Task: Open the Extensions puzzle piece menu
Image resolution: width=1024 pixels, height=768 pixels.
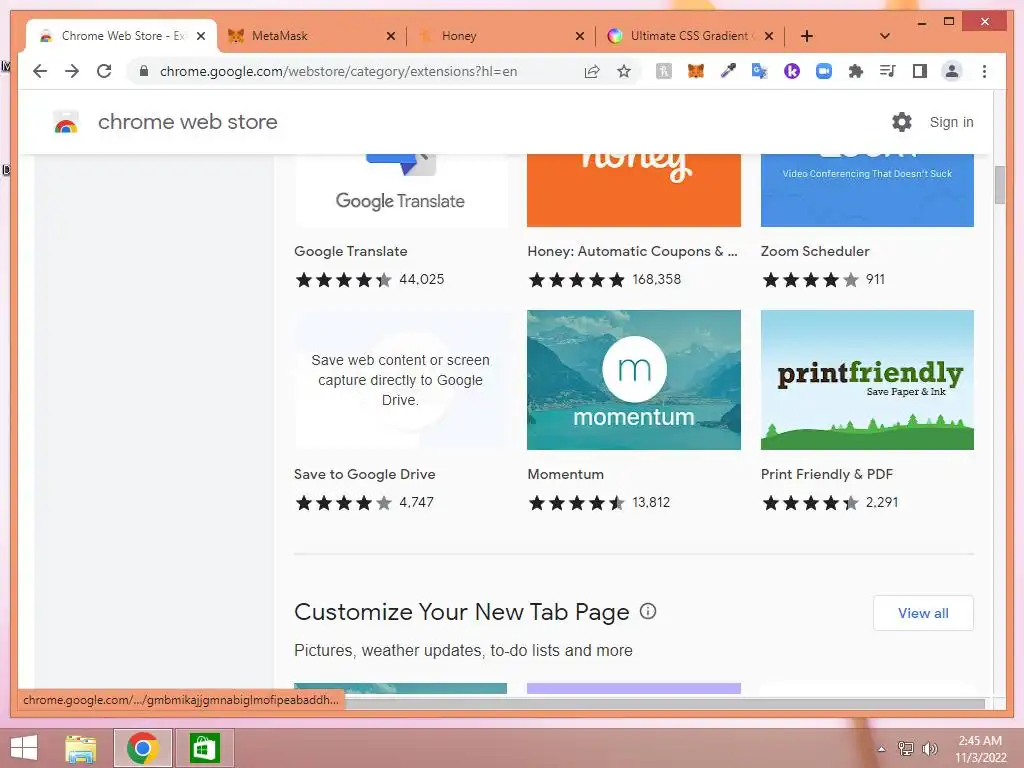Action: [x=856, y=71]
